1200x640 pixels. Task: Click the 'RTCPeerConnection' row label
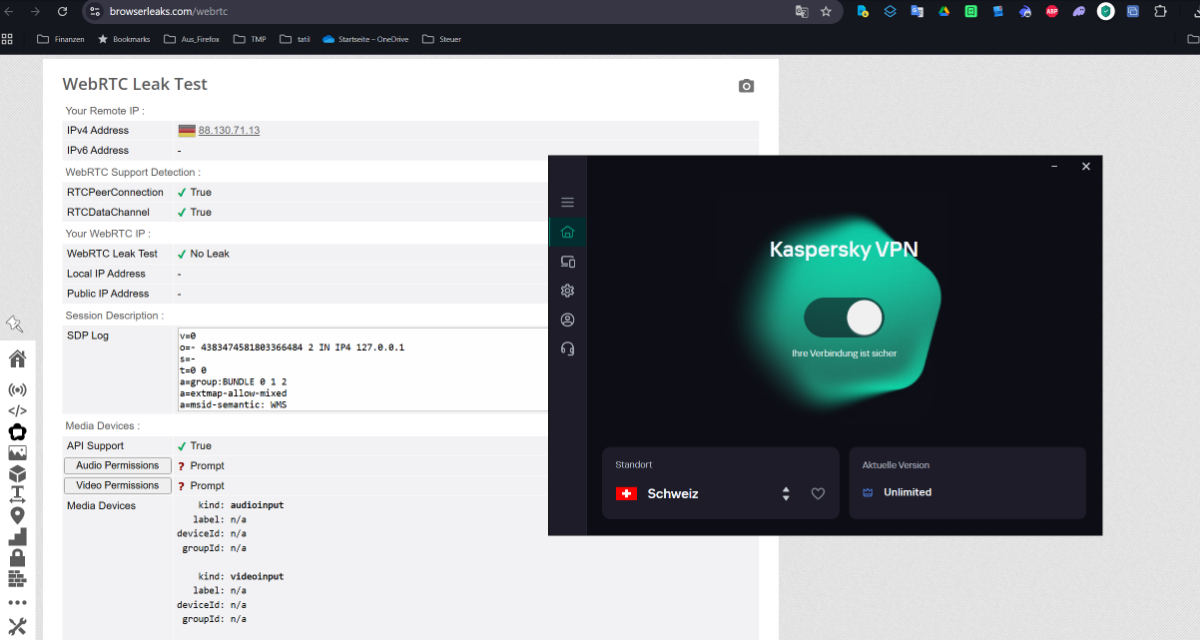115,192
